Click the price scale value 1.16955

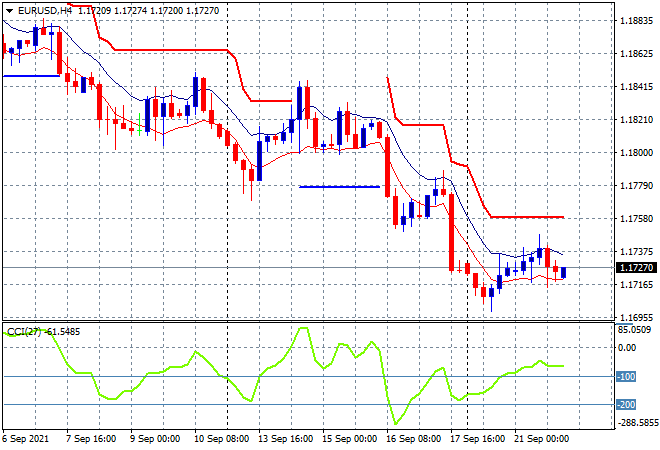click(637, 317)
